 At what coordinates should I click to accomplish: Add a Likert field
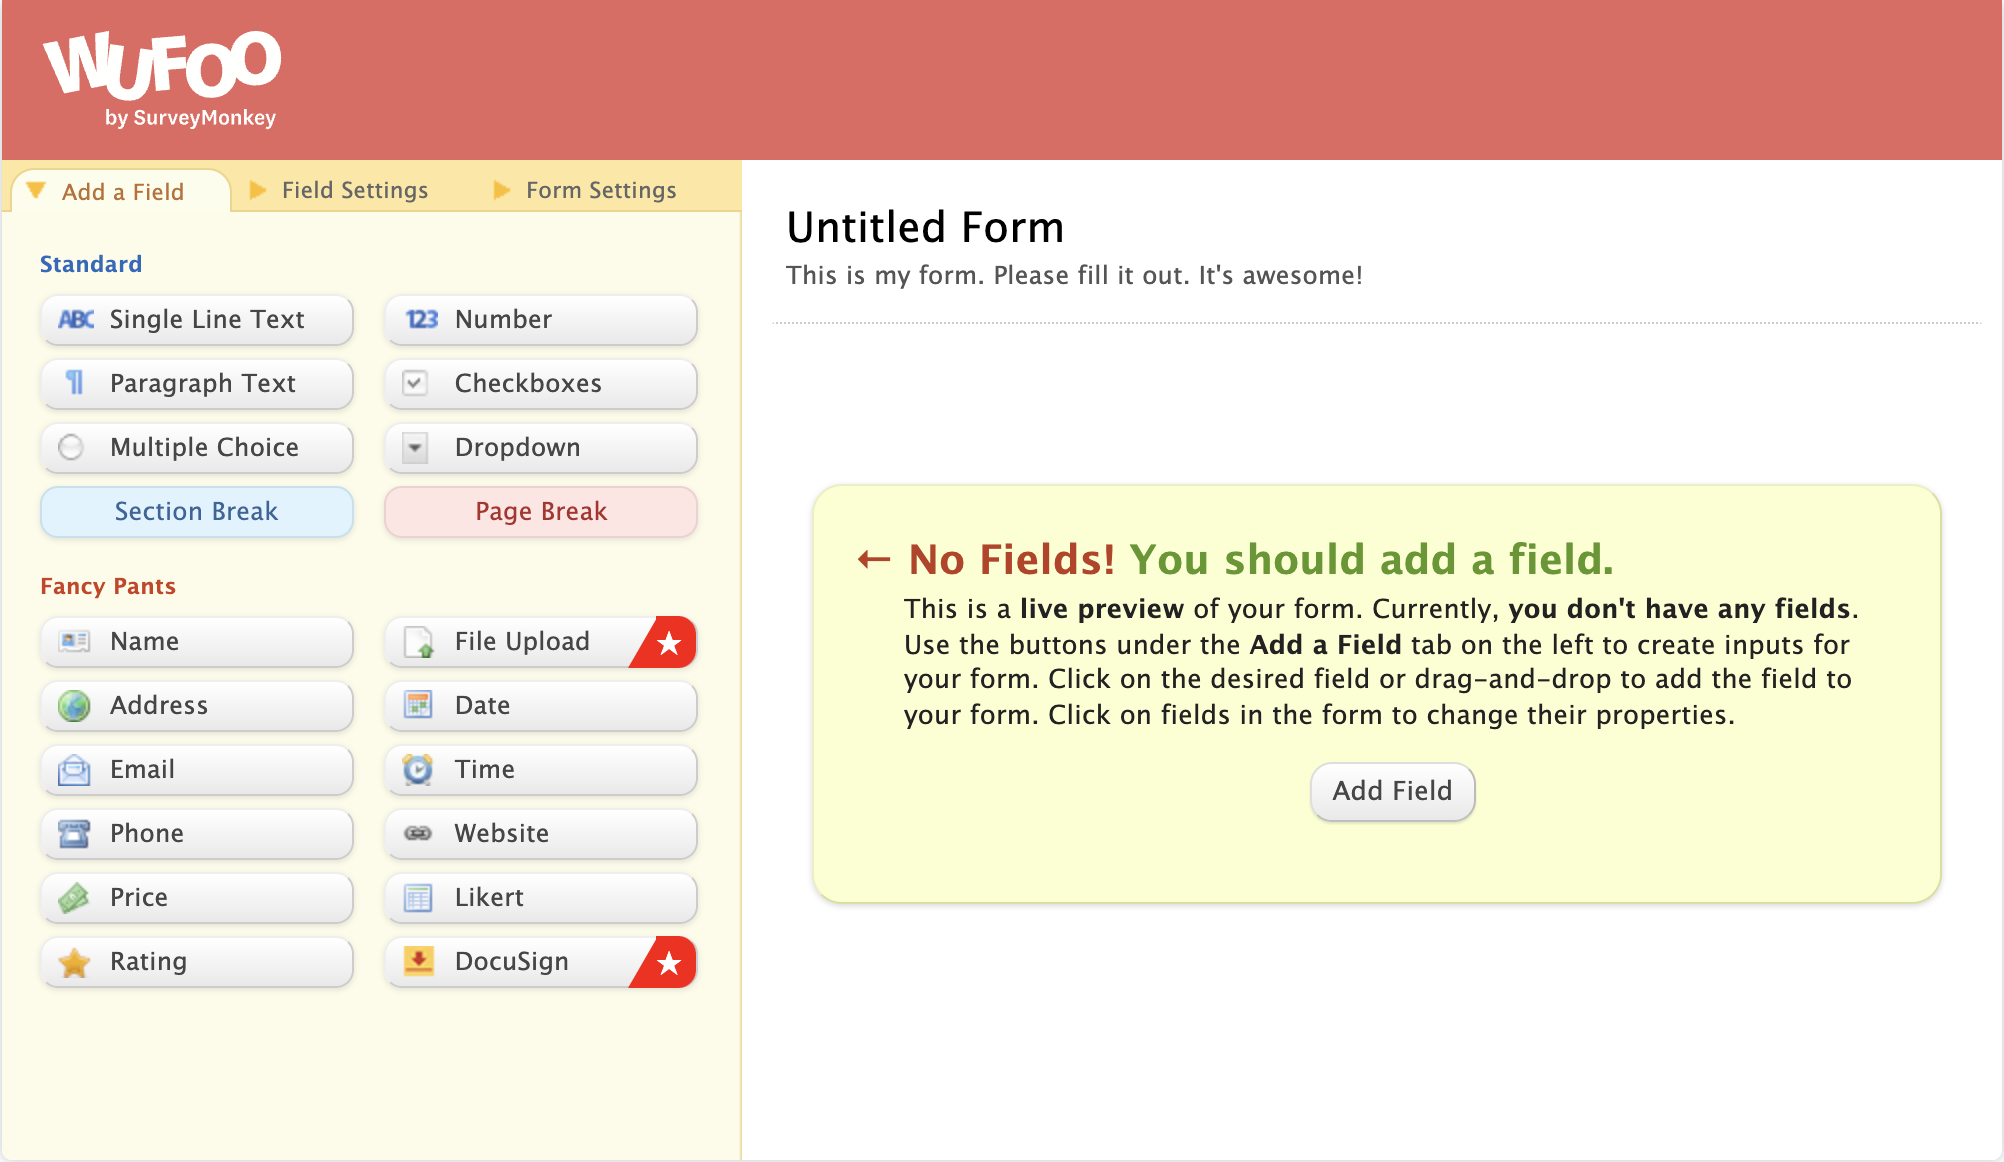(x=541, y=898)
